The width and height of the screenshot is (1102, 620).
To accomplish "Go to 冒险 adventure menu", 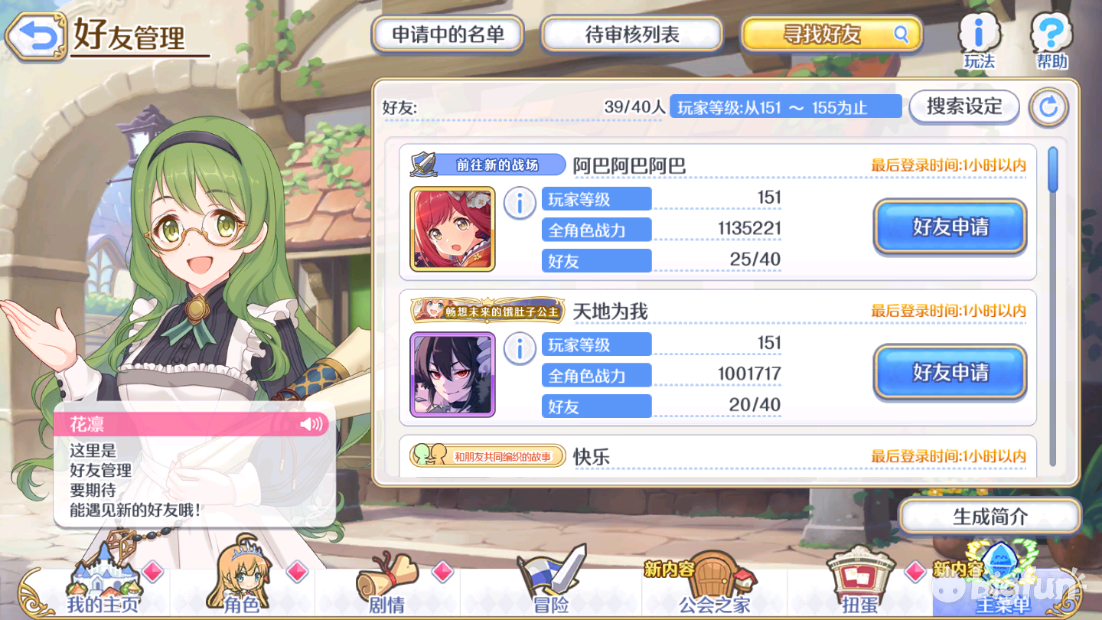I will pos(551,581).
